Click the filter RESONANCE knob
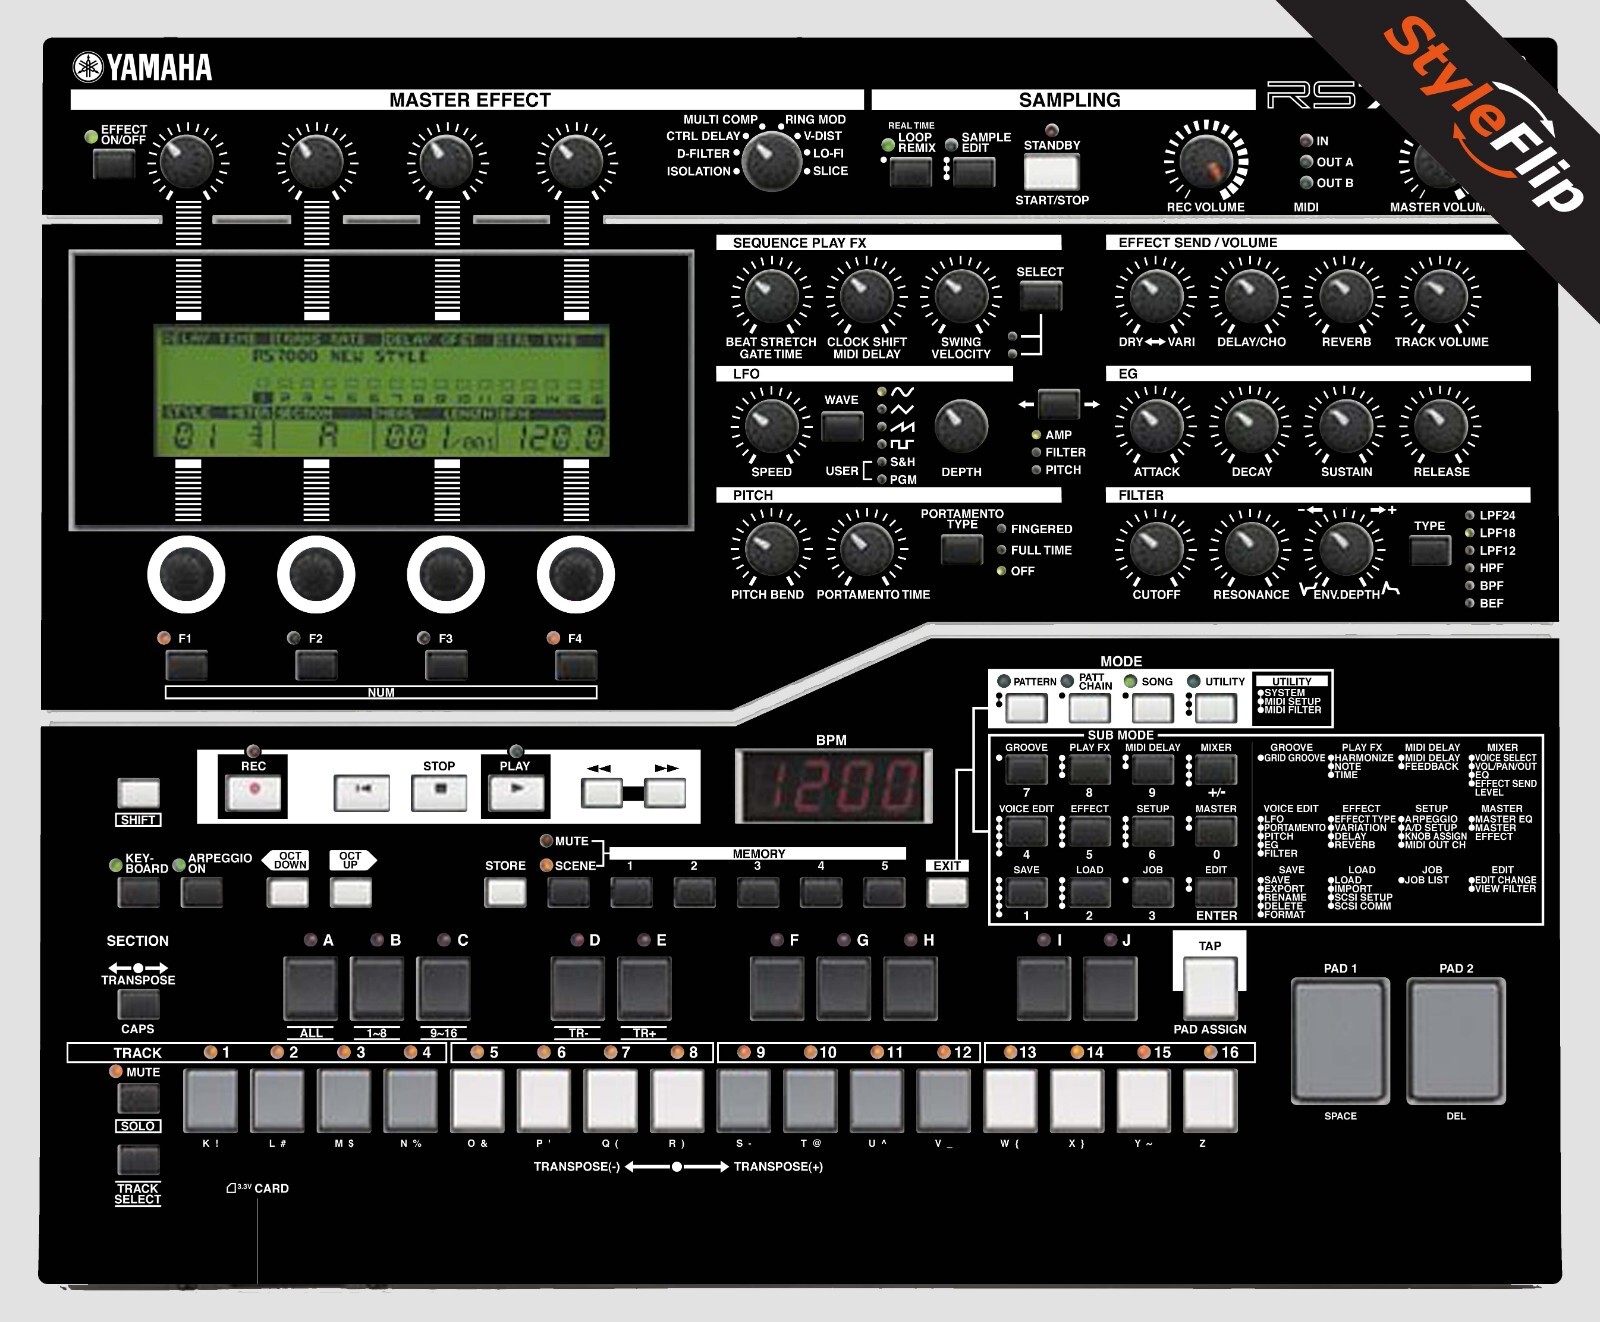This screenshot has height=1322, width=1600. coord(1251,548)
